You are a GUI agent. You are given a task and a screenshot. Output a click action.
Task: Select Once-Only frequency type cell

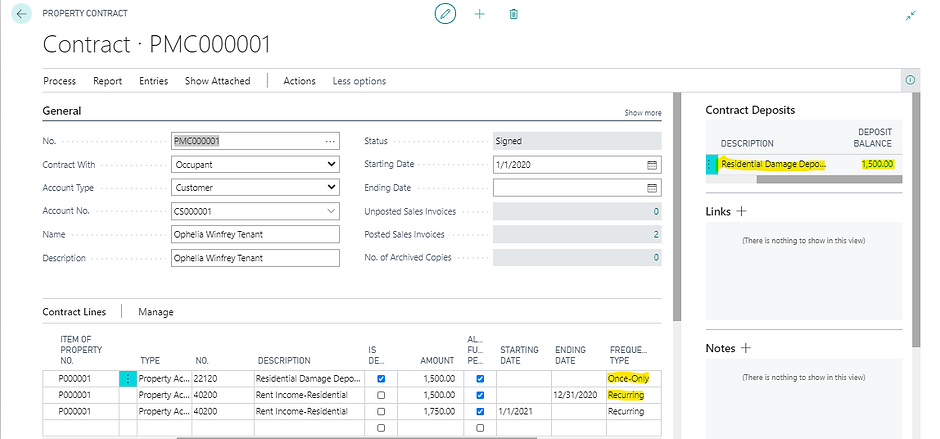tap(634, 379)
